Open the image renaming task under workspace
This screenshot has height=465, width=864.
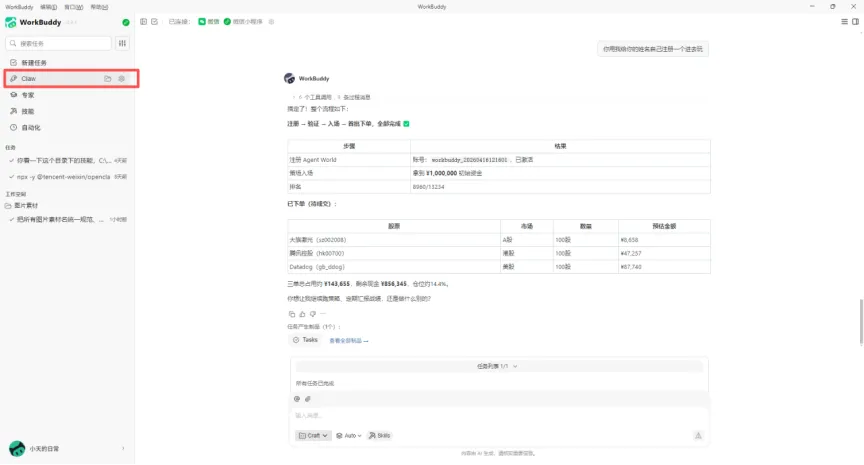click(68, 220)
